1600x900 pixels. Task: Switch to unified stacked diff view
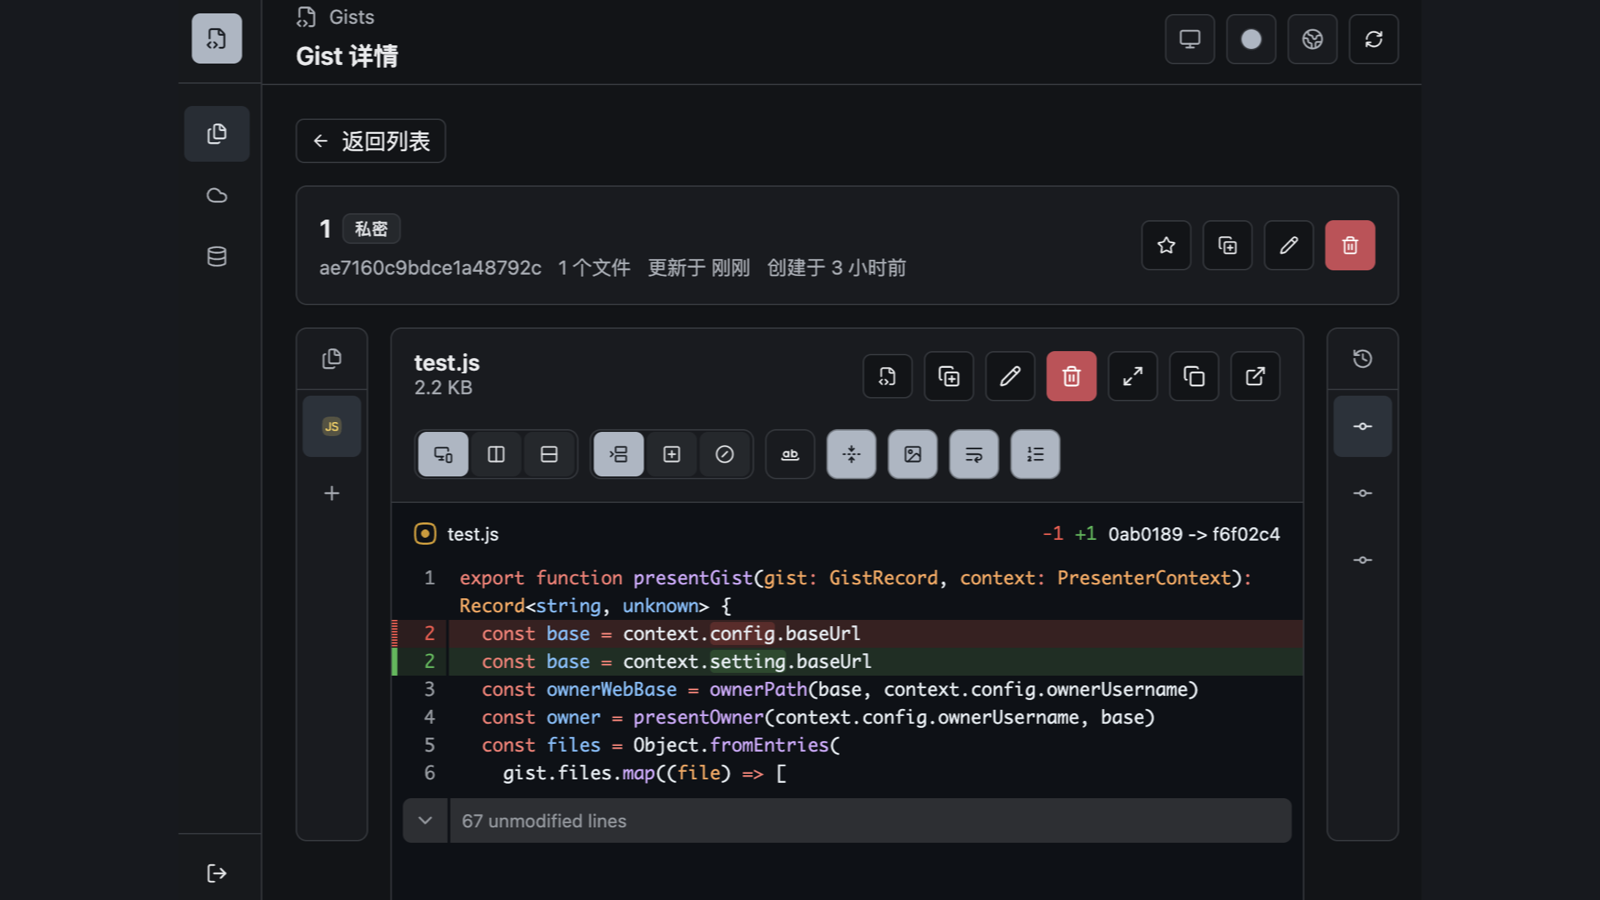point(549,454)
